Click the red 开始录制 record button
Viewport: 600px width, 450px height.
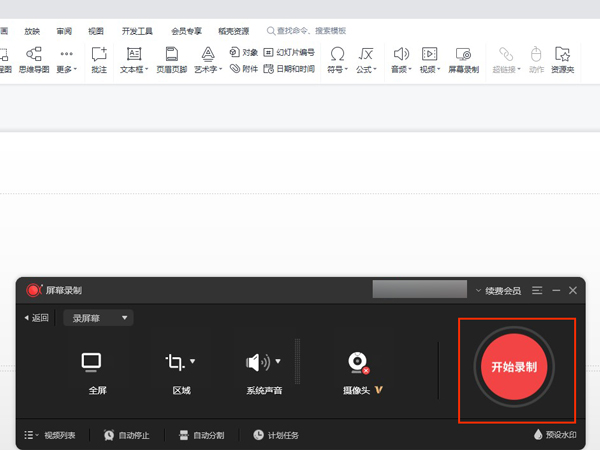tap(514, 367)
